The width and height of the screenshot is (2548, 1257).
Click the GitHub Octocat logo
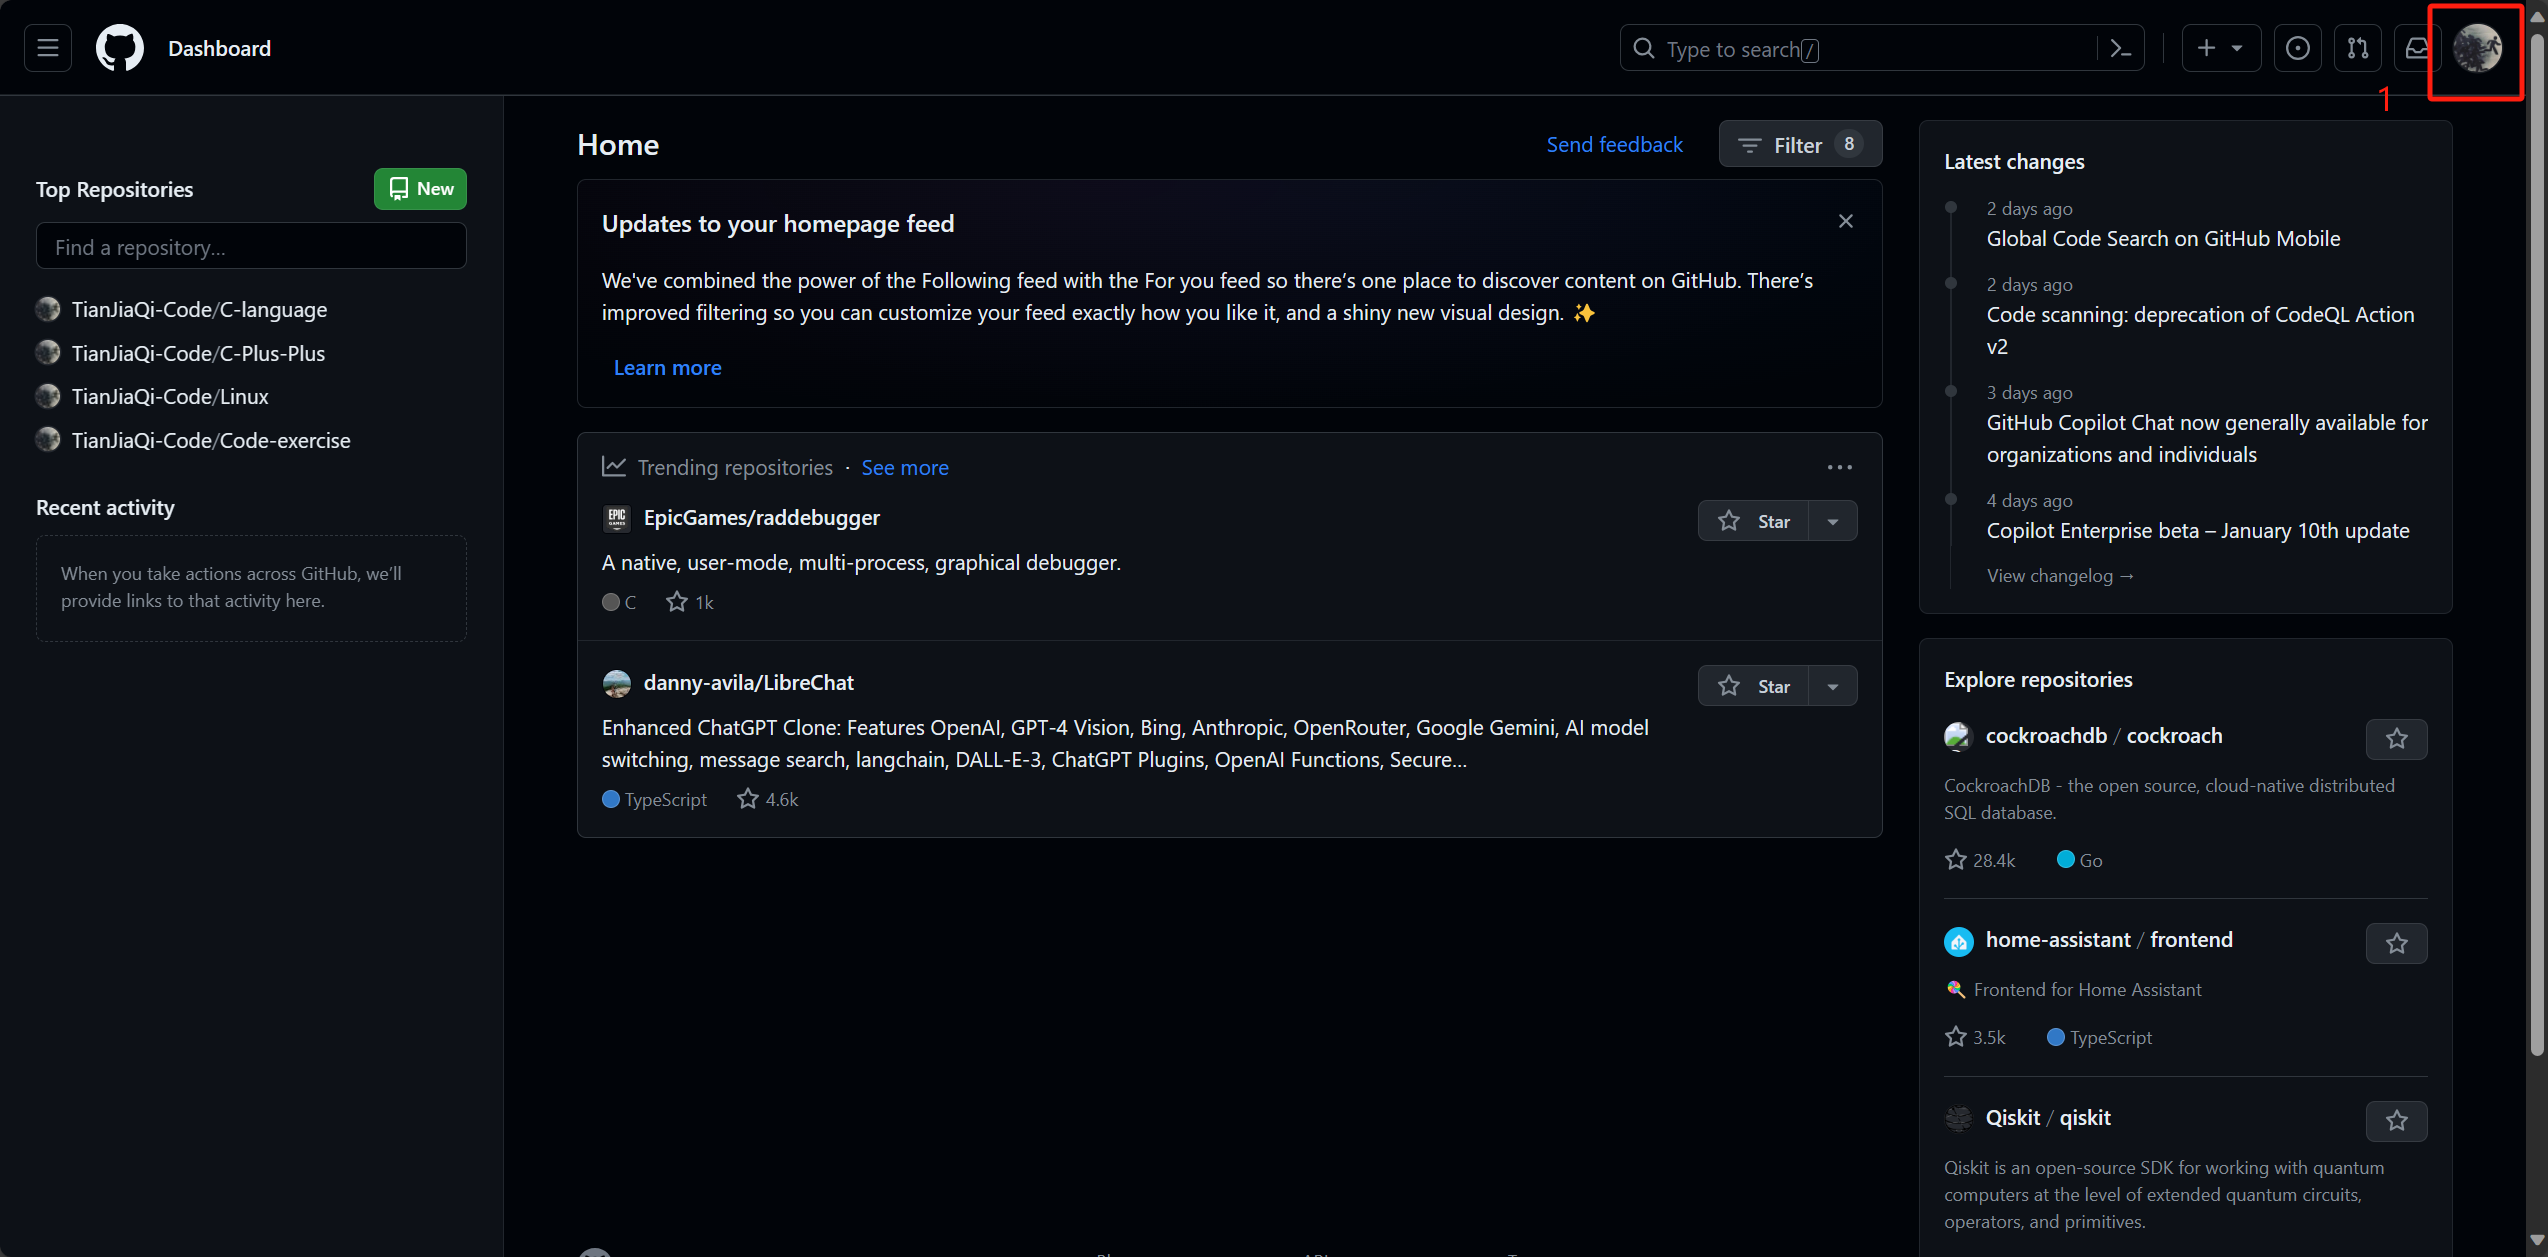tap(120, 48)
